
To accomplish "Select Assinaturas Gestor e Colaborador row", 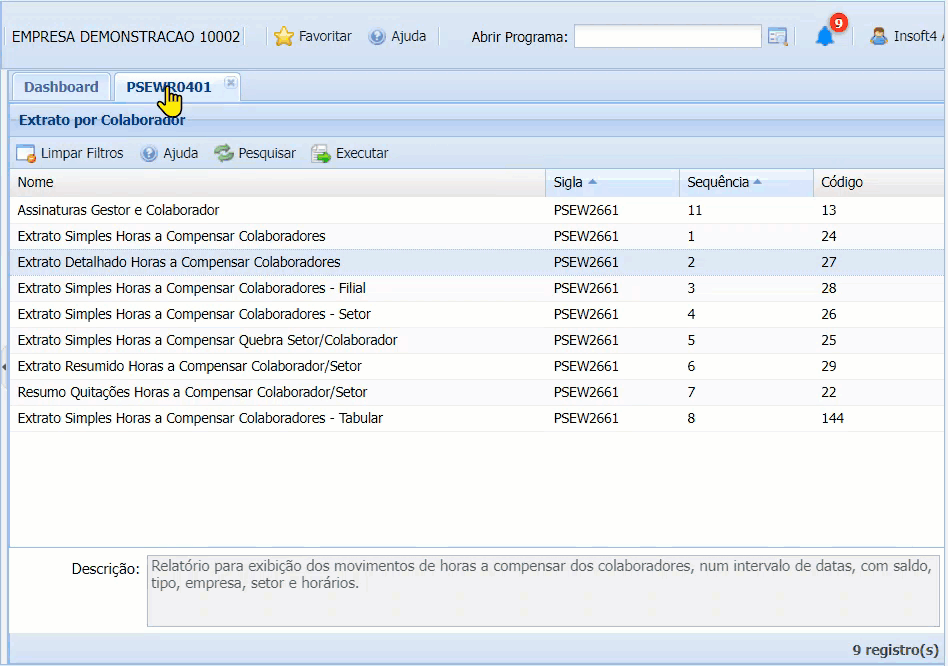I will (x=118, y=210).
